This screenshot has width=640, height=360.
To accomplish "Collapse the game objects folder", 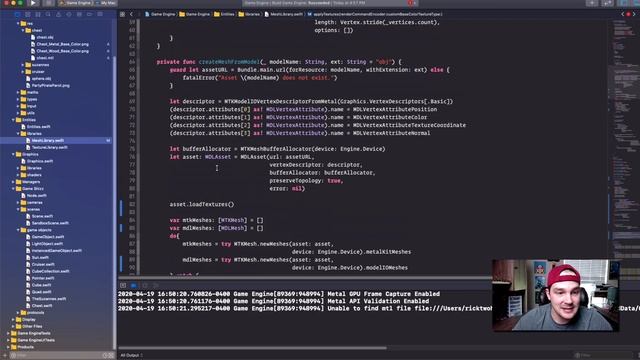I will (x=18, y=230).
